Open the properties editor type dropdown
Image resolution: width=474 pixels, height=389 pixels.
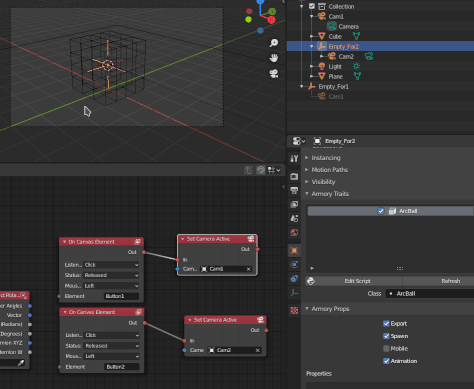pyautogui.click(x=299, y=141)
